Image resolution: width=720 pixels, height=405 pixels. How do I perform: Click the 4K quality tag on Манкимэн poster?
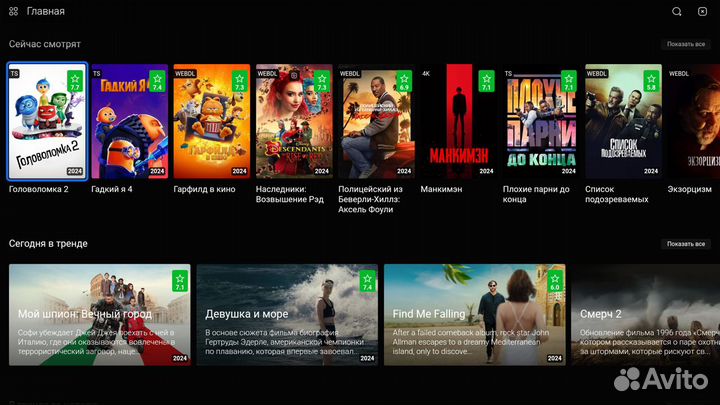[426, 73]
